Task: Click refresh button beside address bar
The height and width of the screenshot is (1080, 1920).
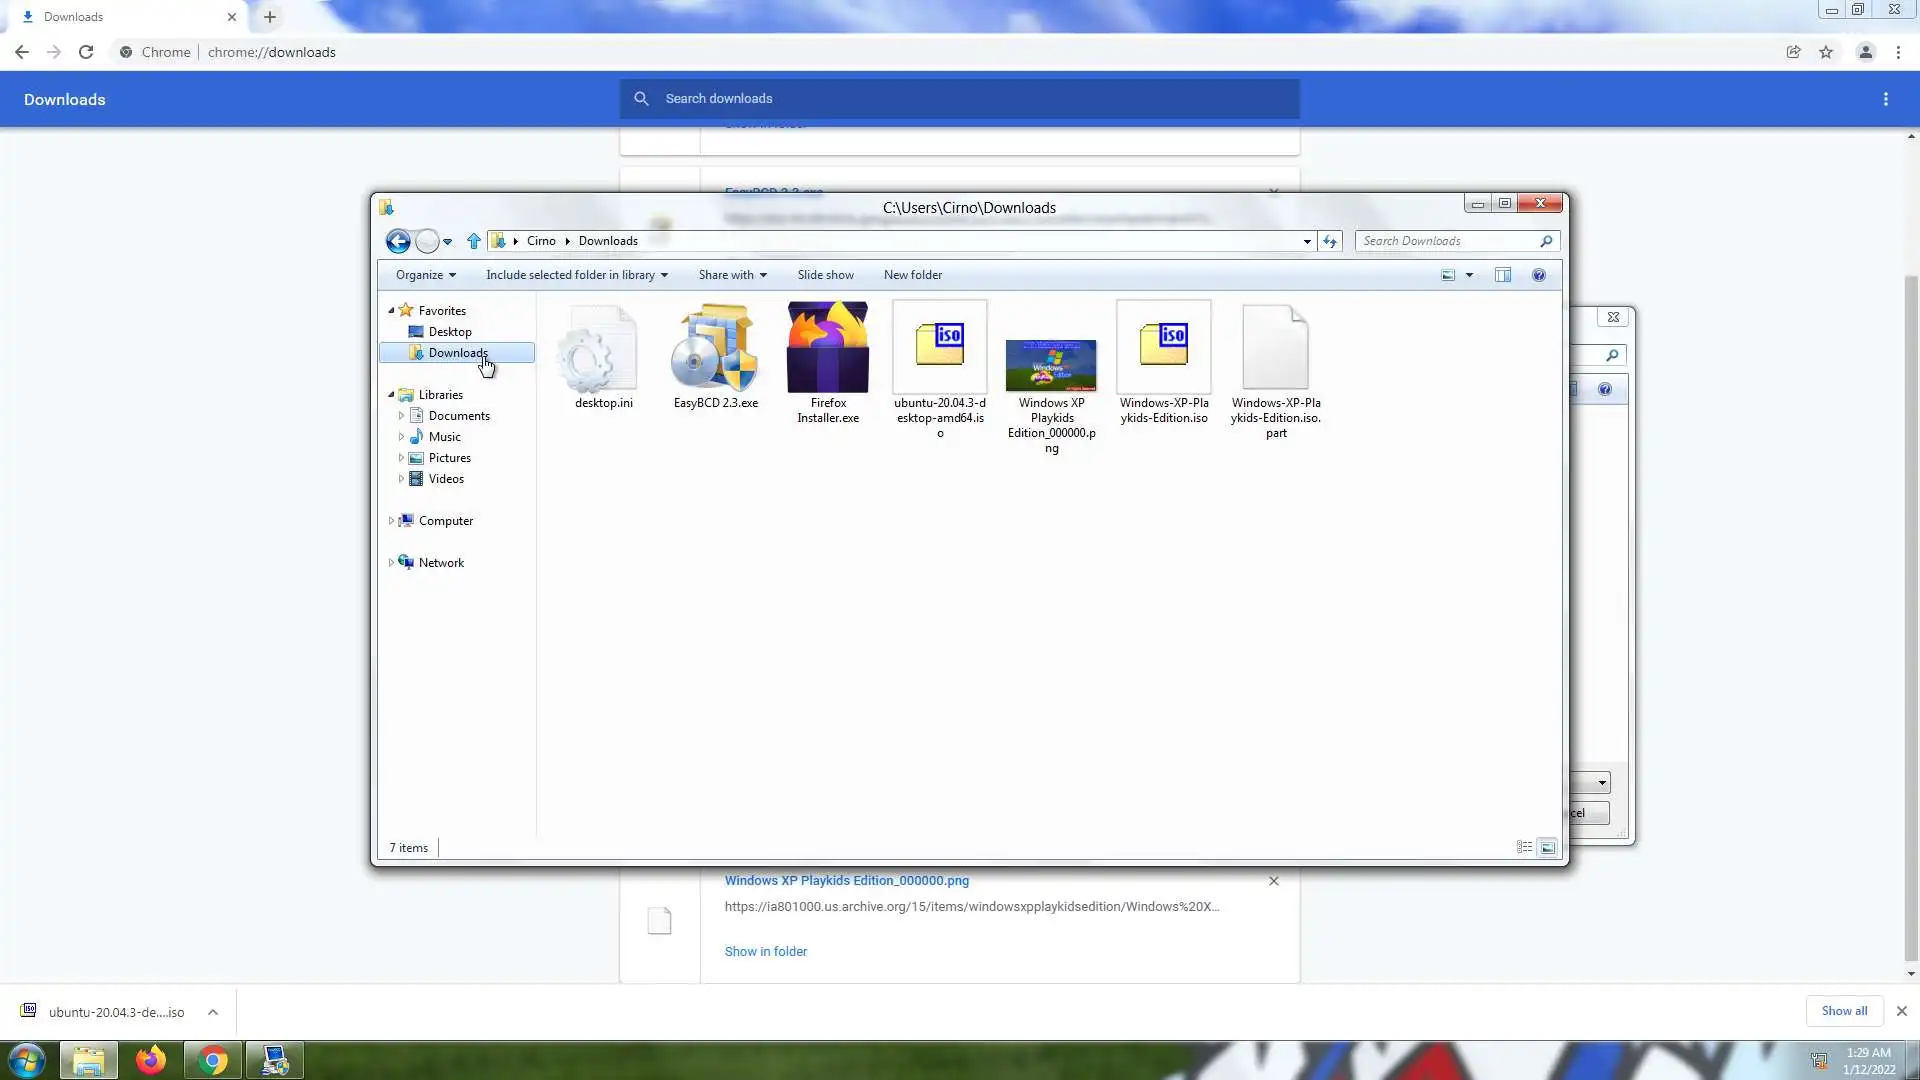Action: (1329, 241)
